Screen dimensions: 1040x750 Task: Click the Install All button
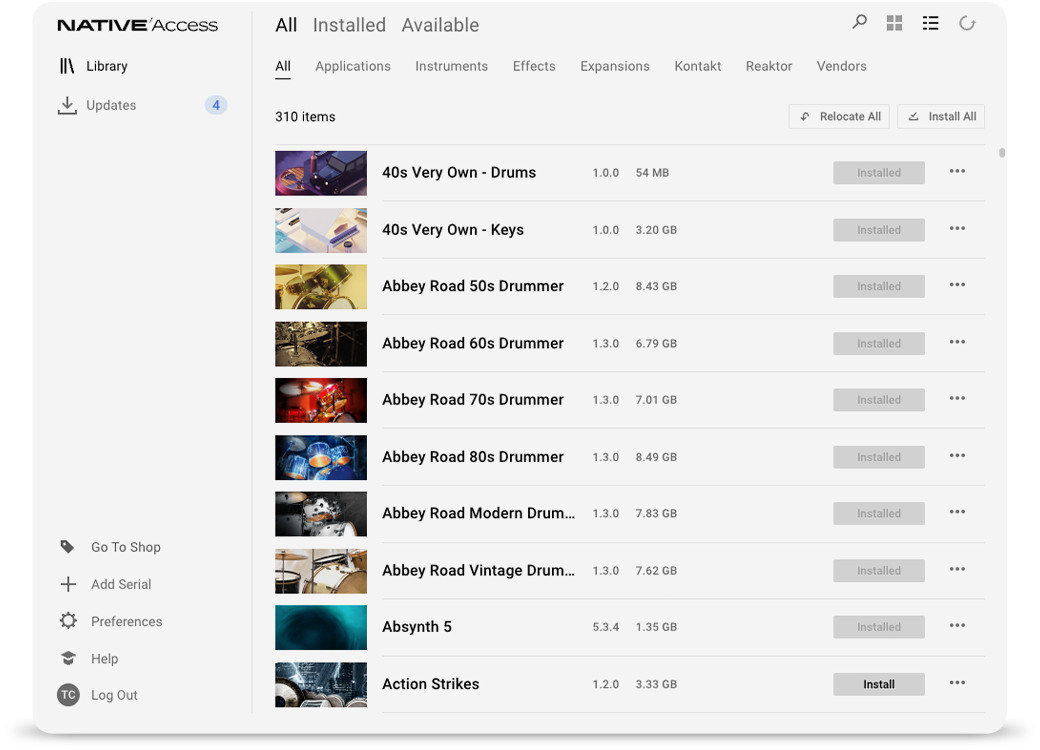pos(941,116)
